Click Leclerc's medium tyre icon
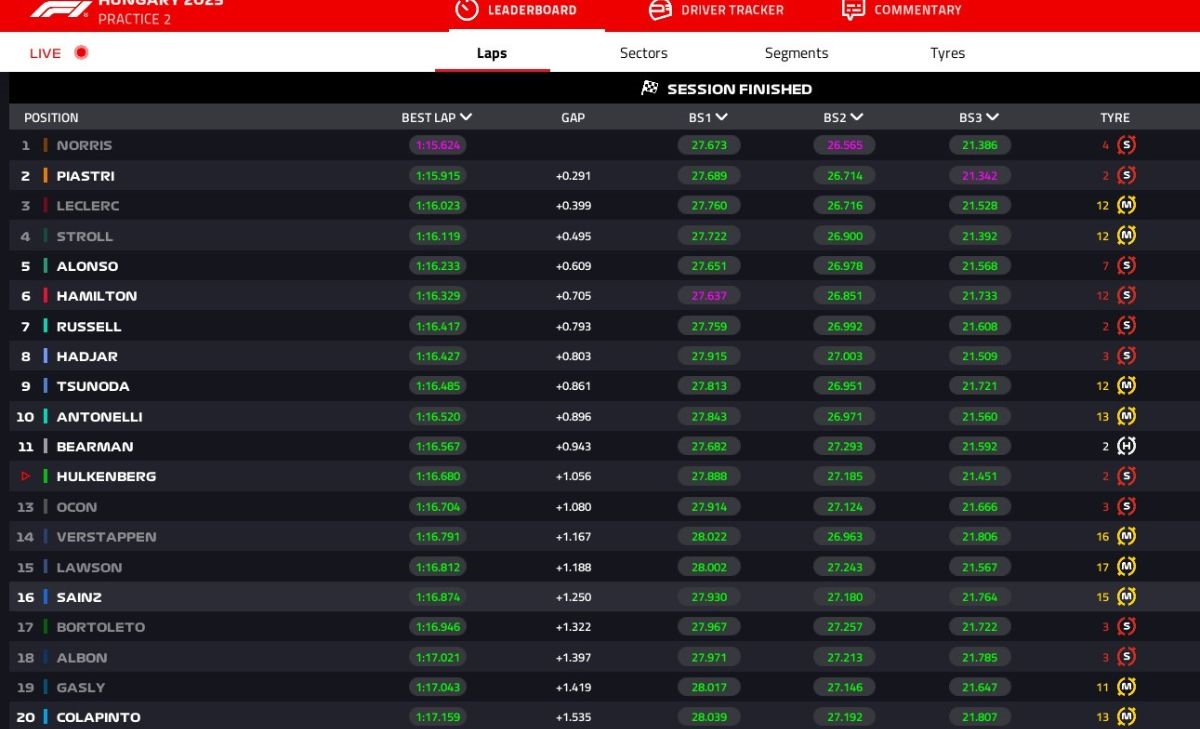Viewport: 1200px width, 729px height. tap(1127, 206)
